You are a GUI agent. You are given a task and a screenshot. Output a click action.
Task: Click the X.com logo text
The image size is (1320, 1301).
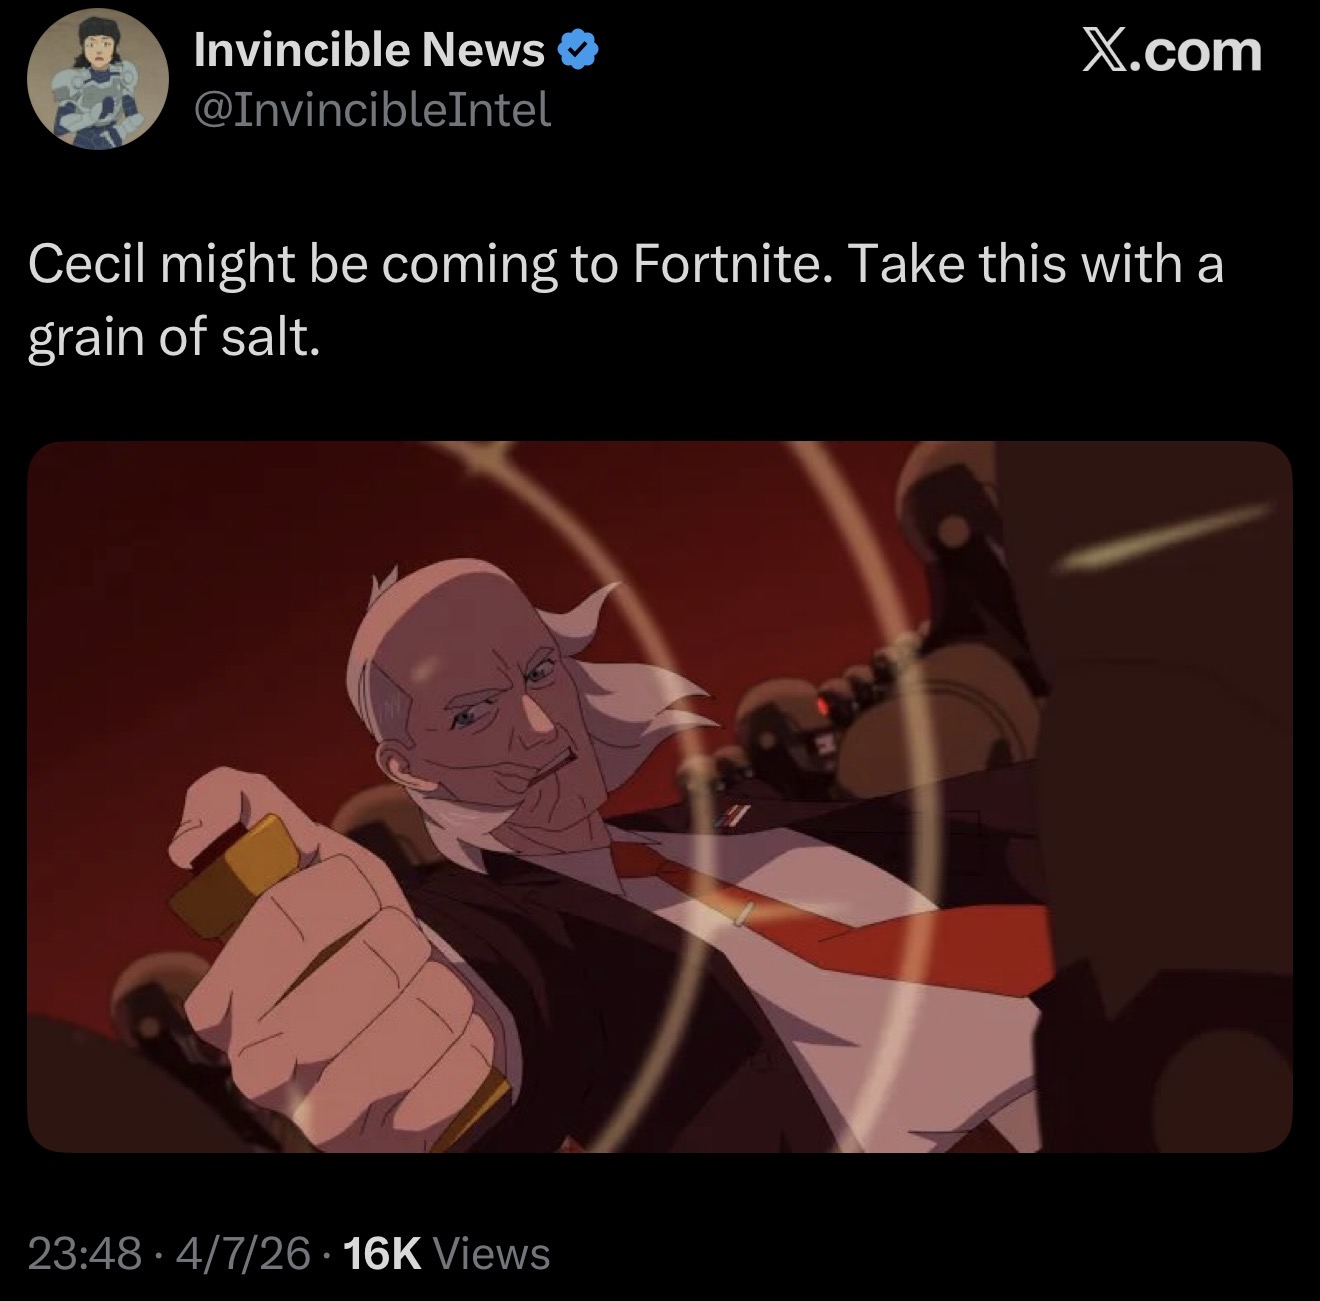pos(1172,50)
